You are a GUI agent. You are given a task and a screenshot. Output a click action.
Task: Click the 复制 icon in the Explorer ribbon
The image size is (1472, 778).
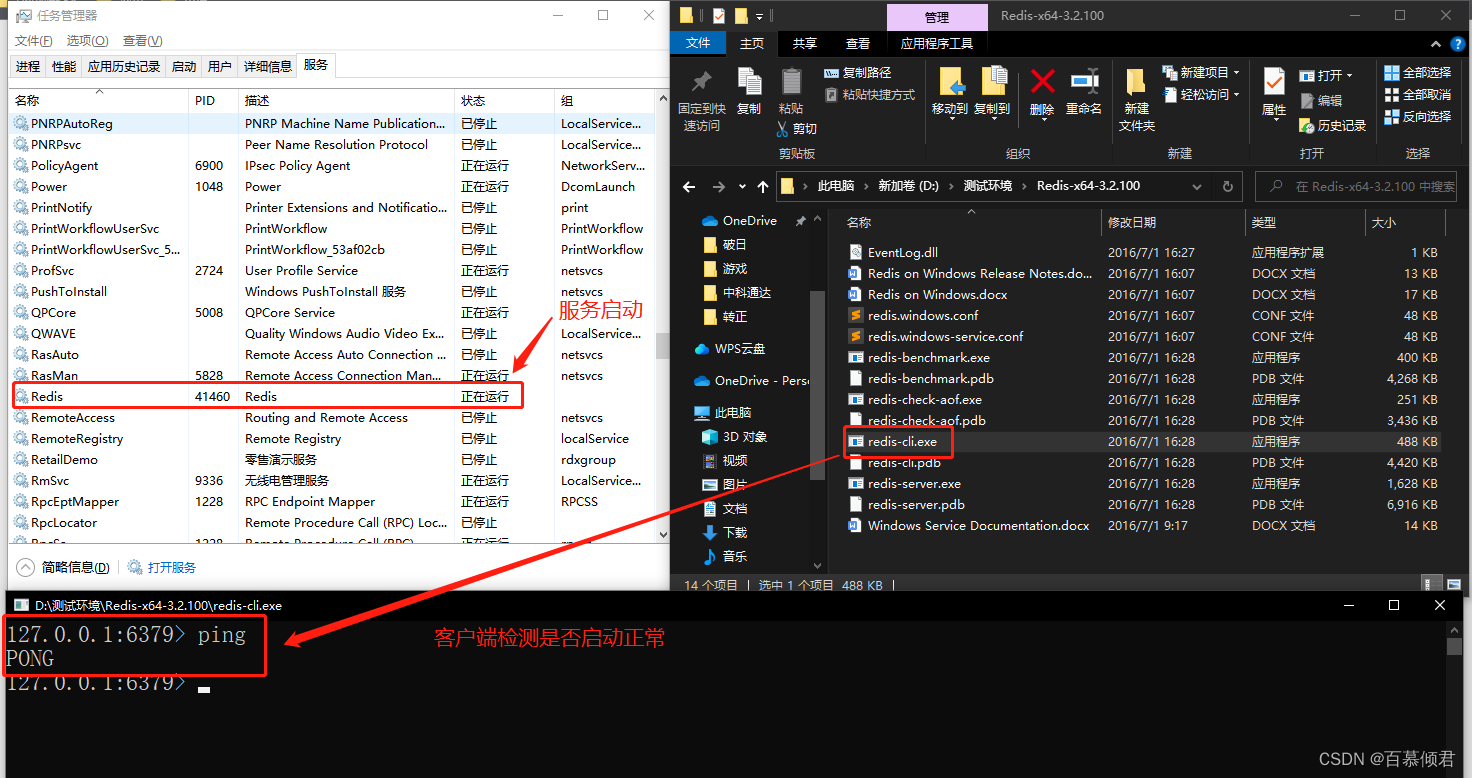pos(749,81)
